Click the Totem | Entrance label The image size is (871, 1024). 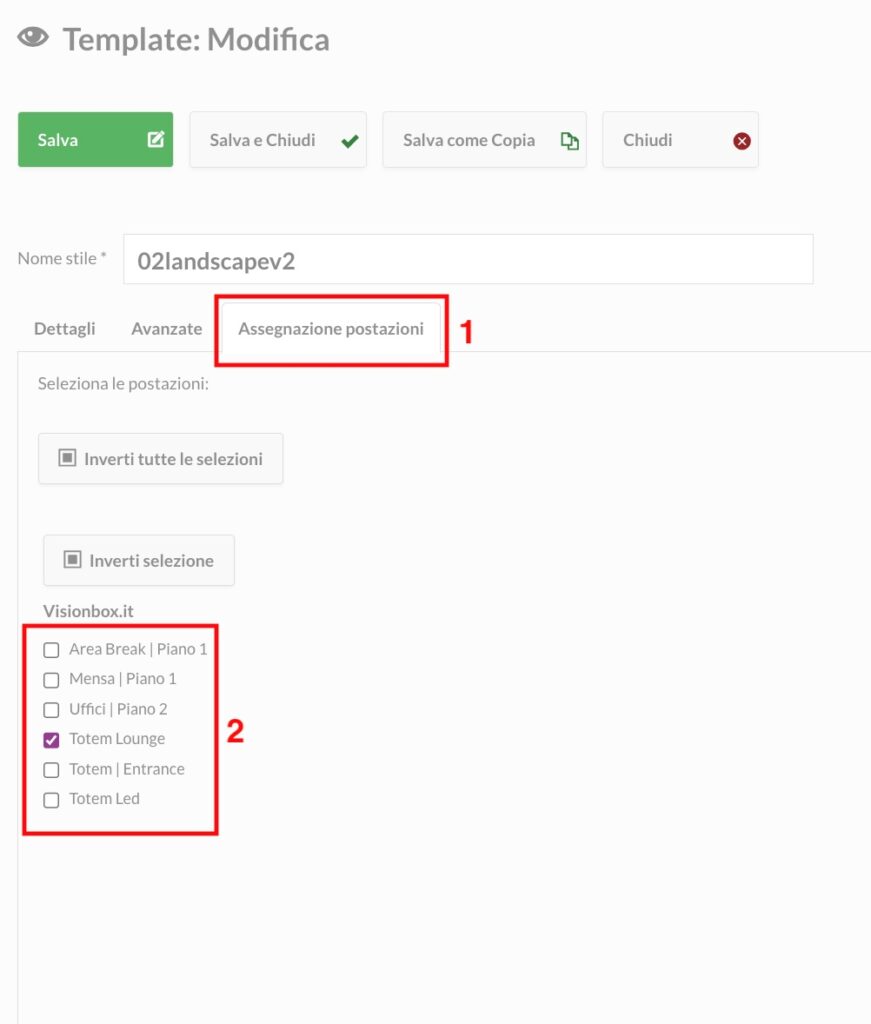127,769
